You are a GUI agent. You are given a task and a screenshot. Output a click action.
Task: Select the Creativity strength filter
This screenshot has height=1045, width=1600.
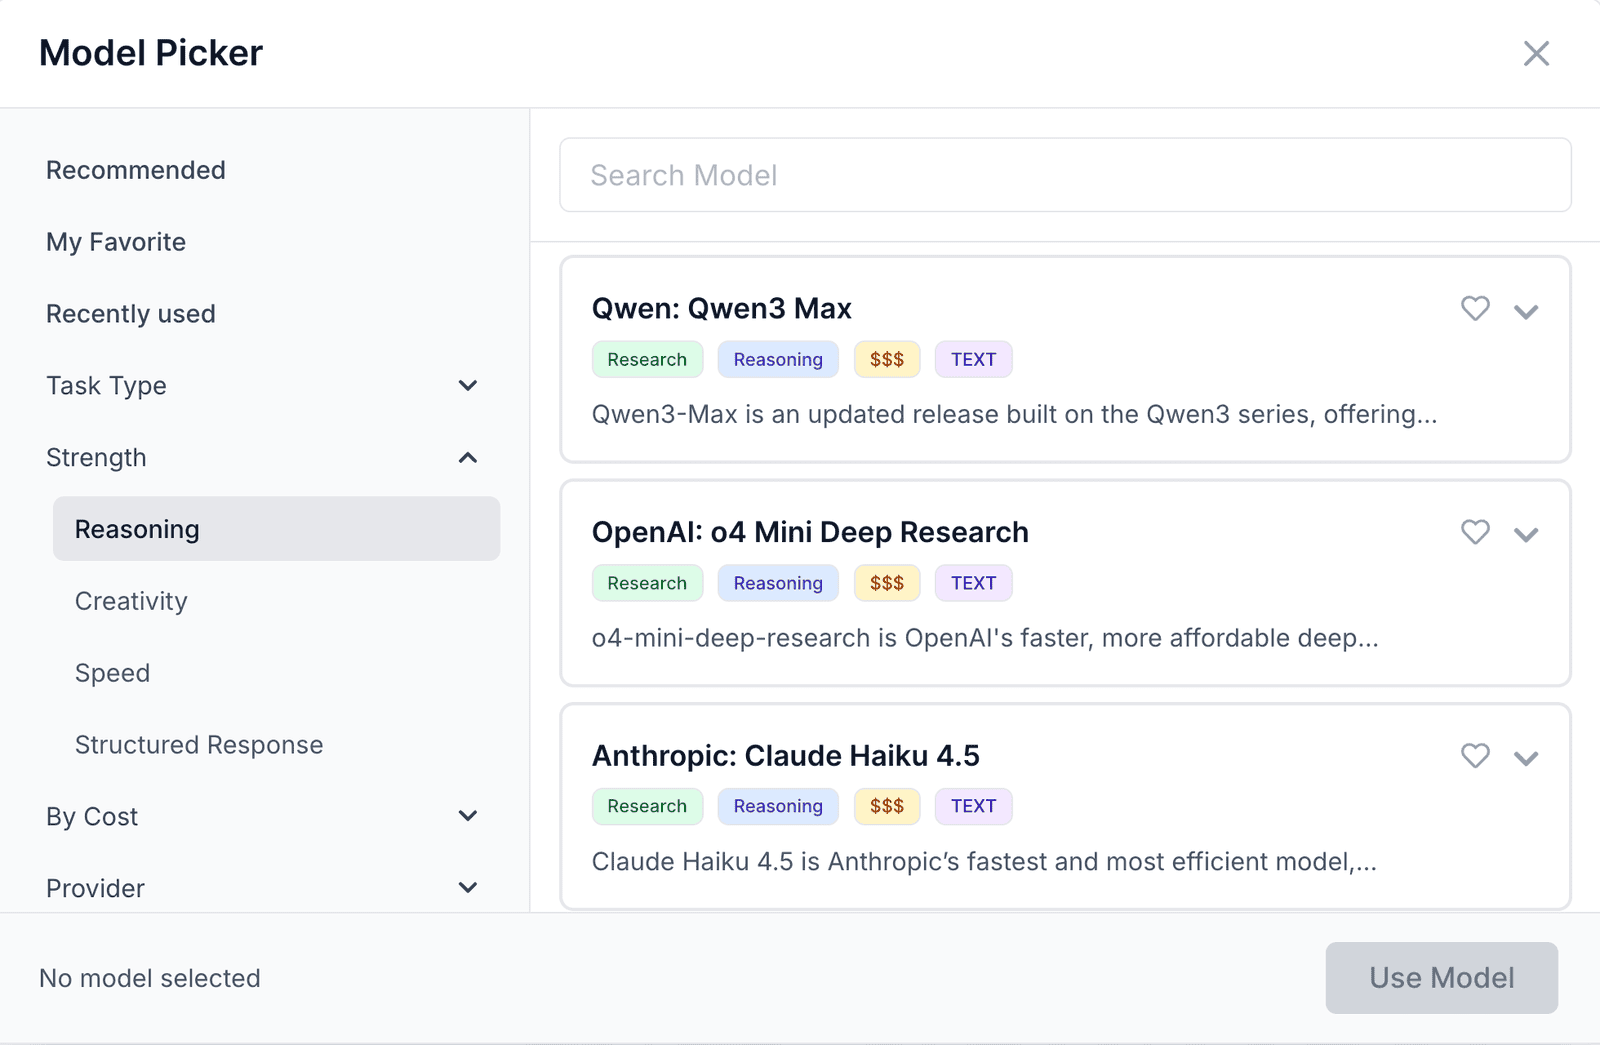(131, 601)
